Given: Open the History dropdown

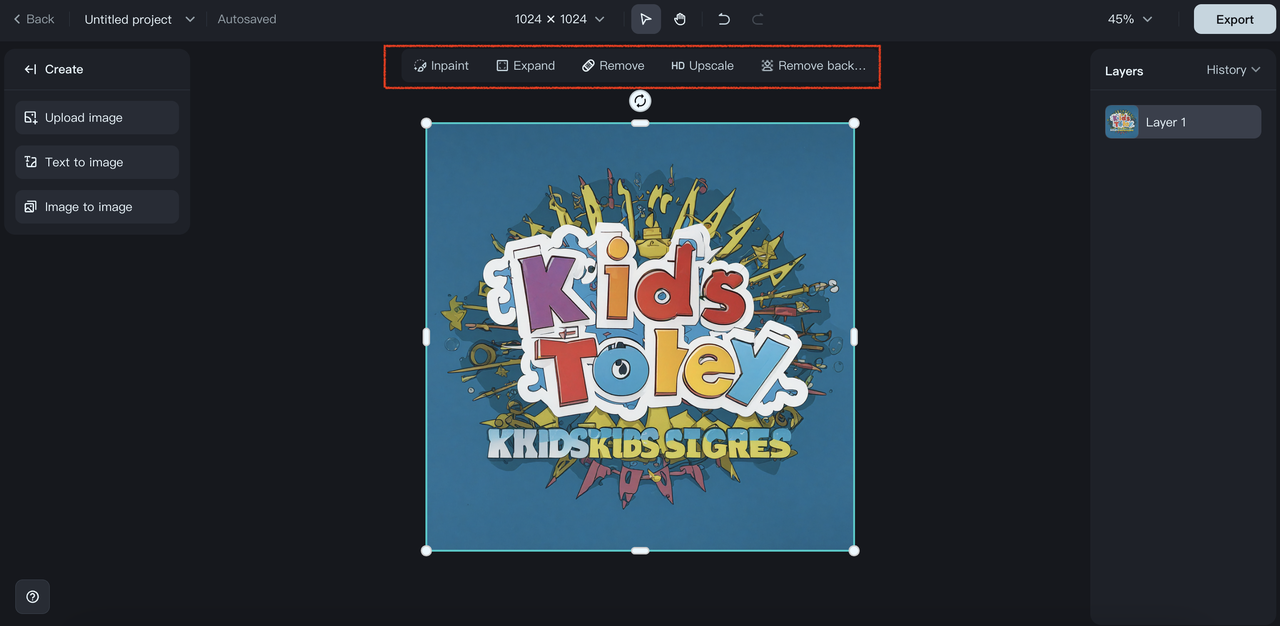Looking at the screenshot, I should (1233, 70).
